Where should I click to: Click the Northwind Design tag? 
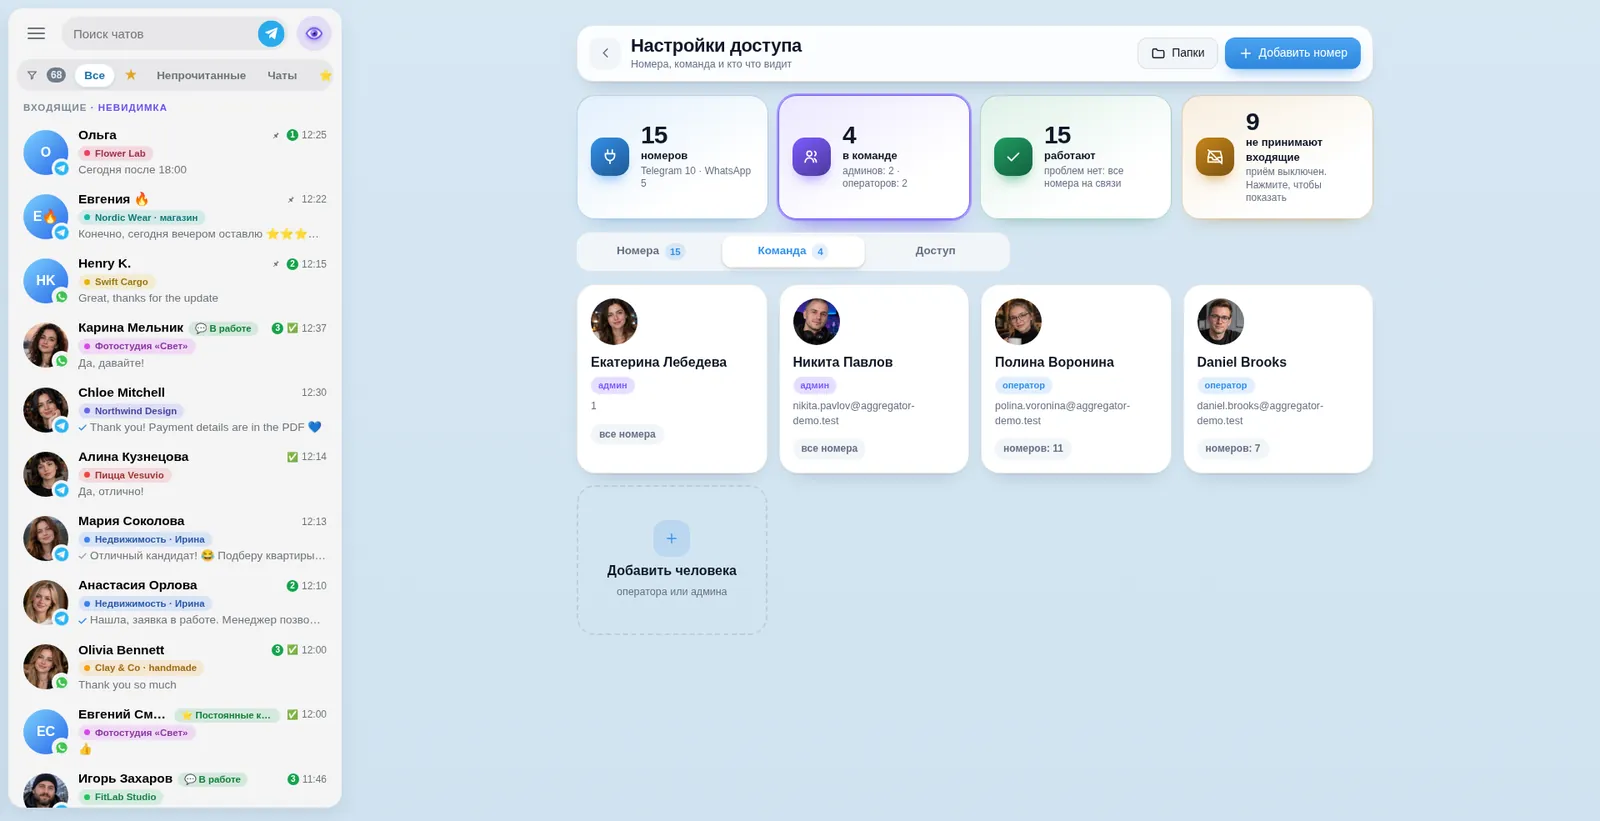[x=131, y=411]
